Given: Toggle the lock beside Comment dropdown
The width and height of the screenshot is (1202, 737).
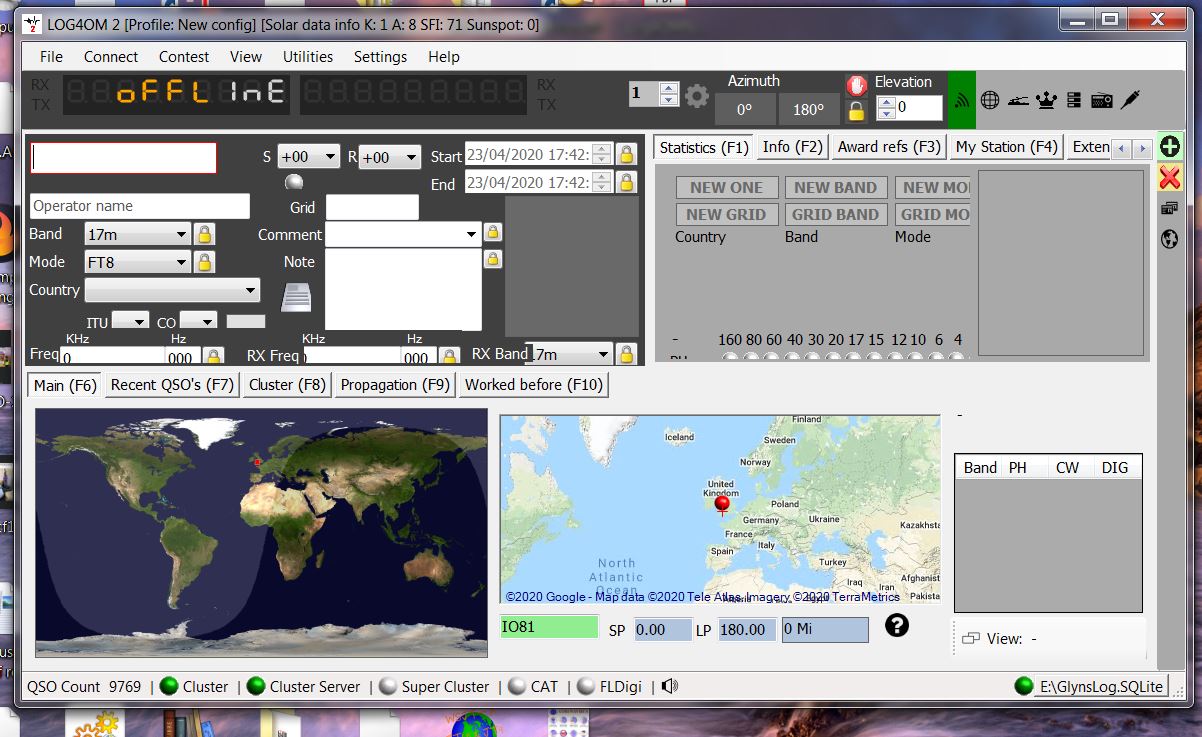Looking at the screenshot, I should tap(492, 233).
